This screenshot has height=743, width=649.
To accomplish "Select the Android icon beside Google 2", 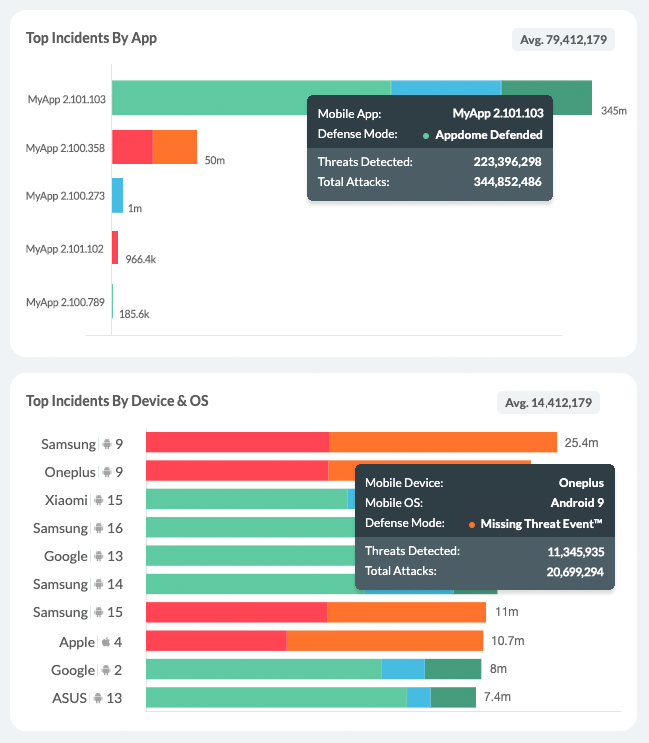I will [x=107, y=670].
